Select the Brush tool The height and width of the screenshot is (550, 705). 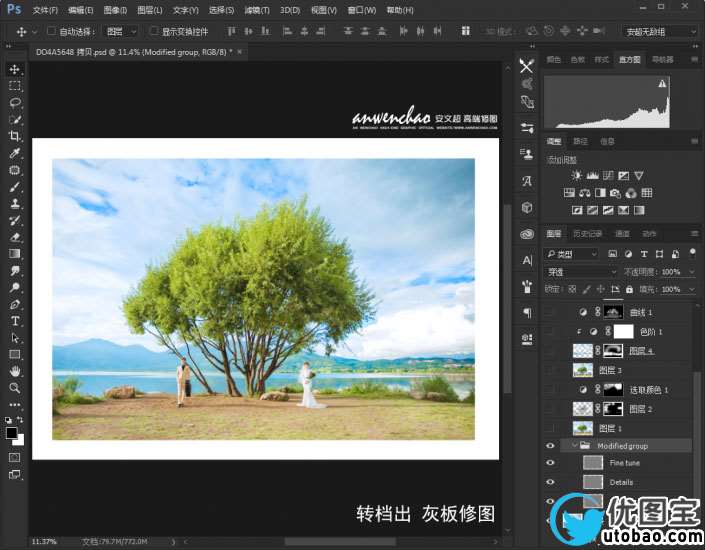pyautogui.click(x=14, y=187)
